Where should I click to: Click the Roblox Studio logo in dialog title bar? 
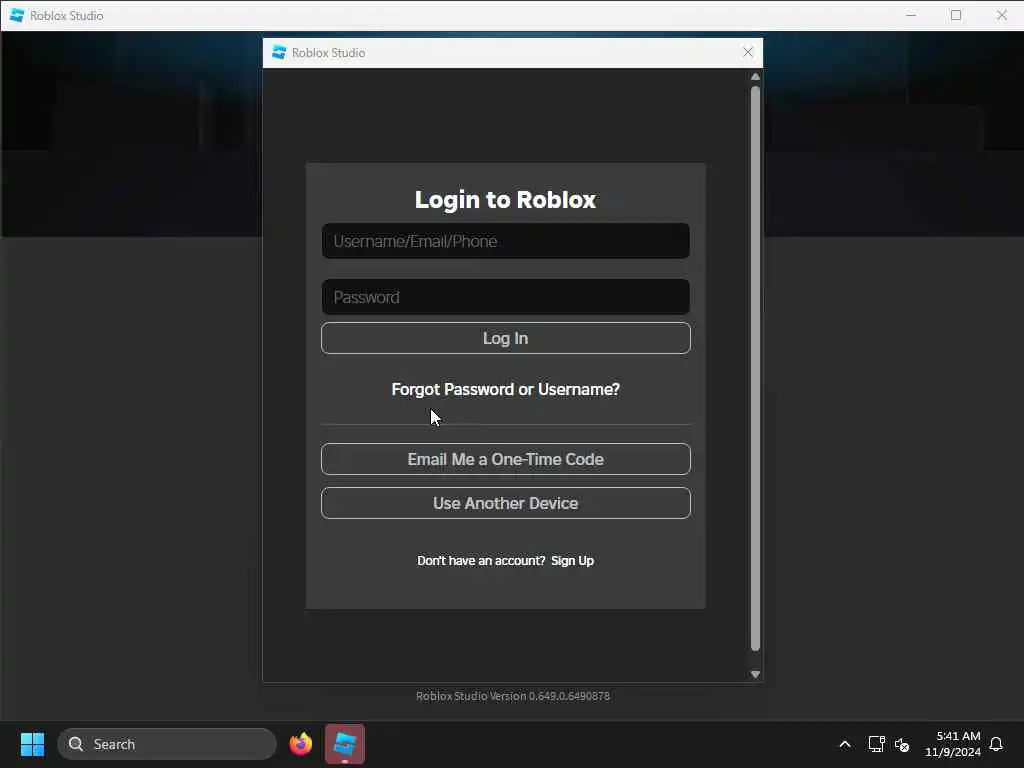[279, 52]
